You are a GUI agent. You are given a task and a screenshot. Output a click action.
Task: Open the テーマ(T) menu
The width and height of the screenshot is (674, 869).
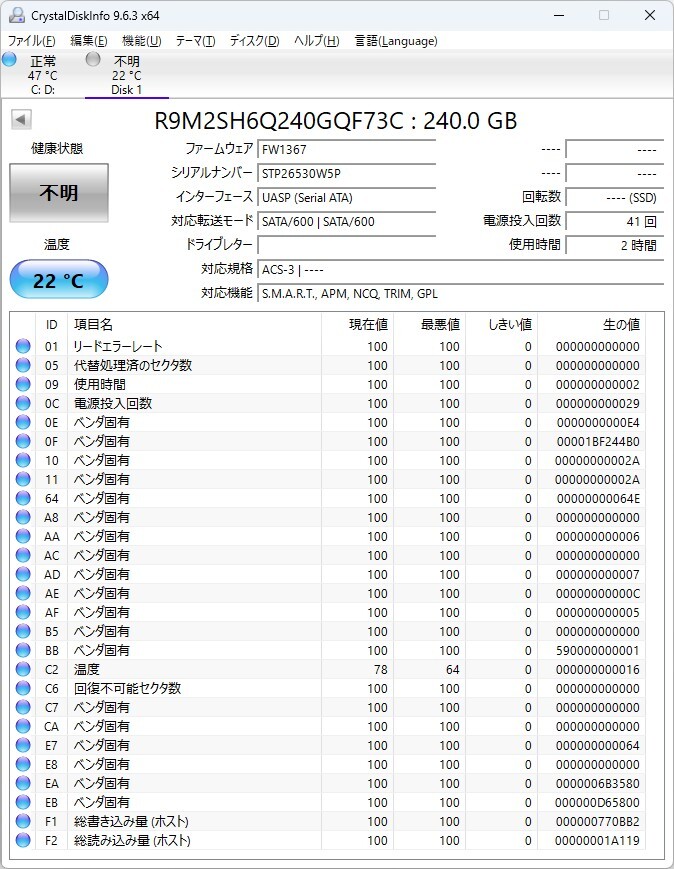195,41
